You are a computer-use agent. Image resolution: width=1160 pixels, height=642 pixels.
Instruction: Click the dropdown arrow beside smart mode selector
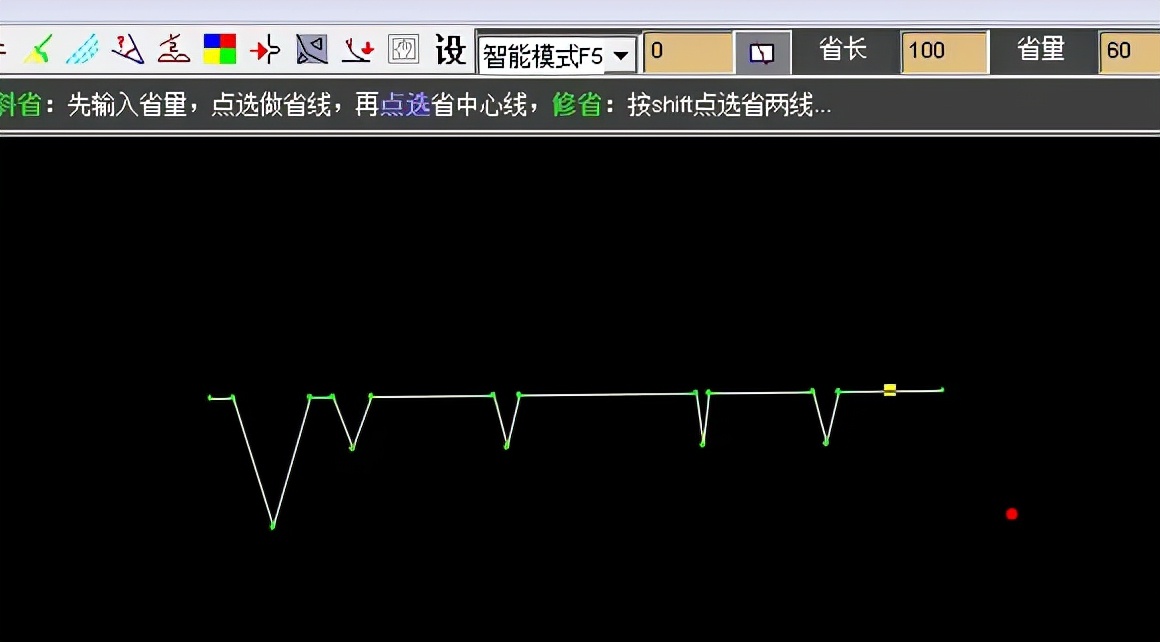(620, 54)
